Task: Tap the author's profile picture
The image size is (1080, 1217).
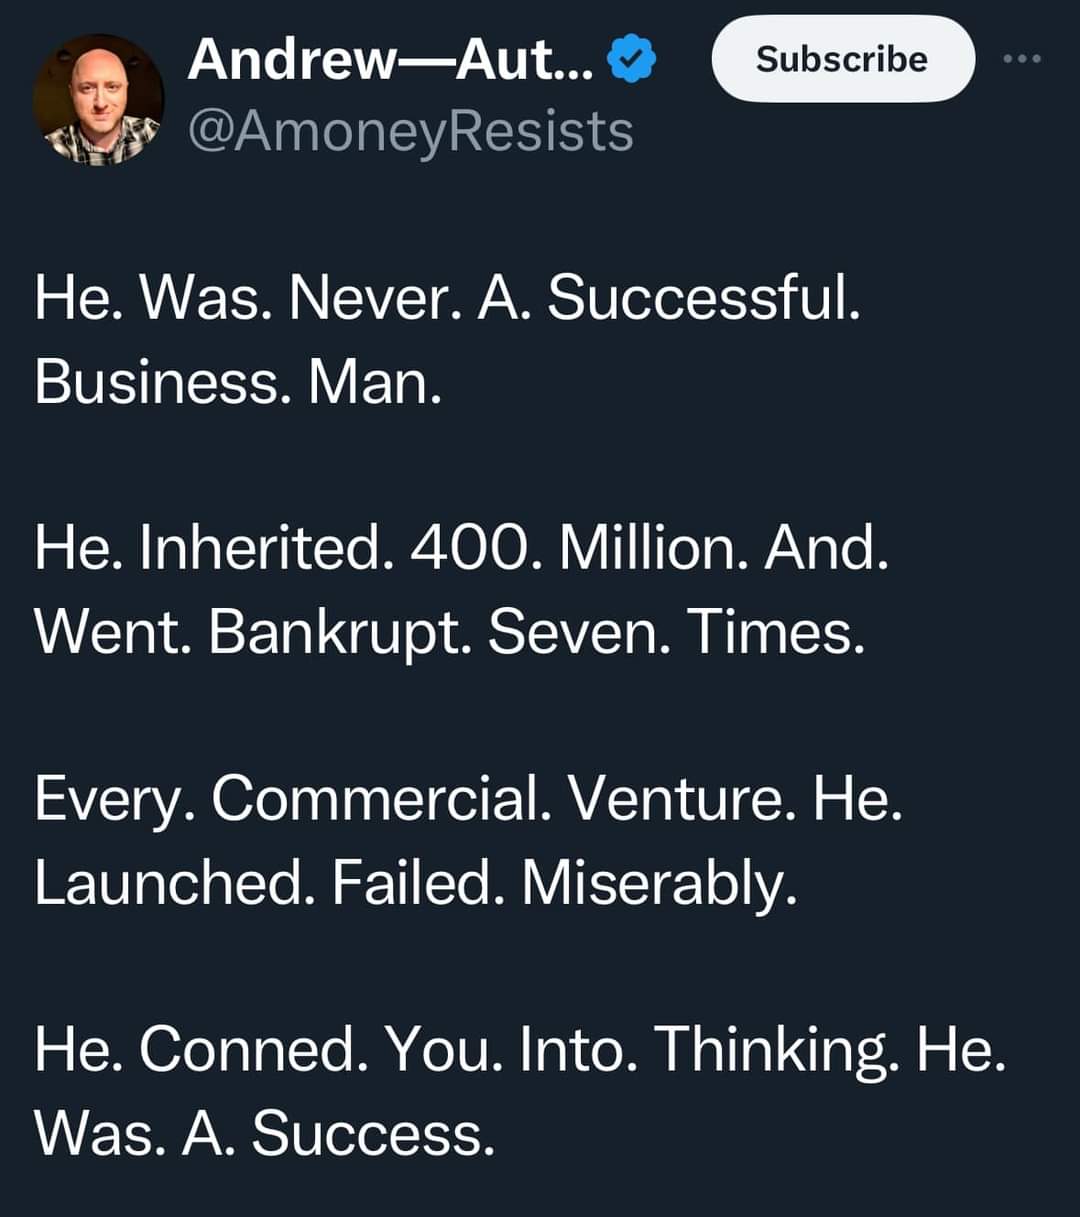Action: click(x=97, y=99)
